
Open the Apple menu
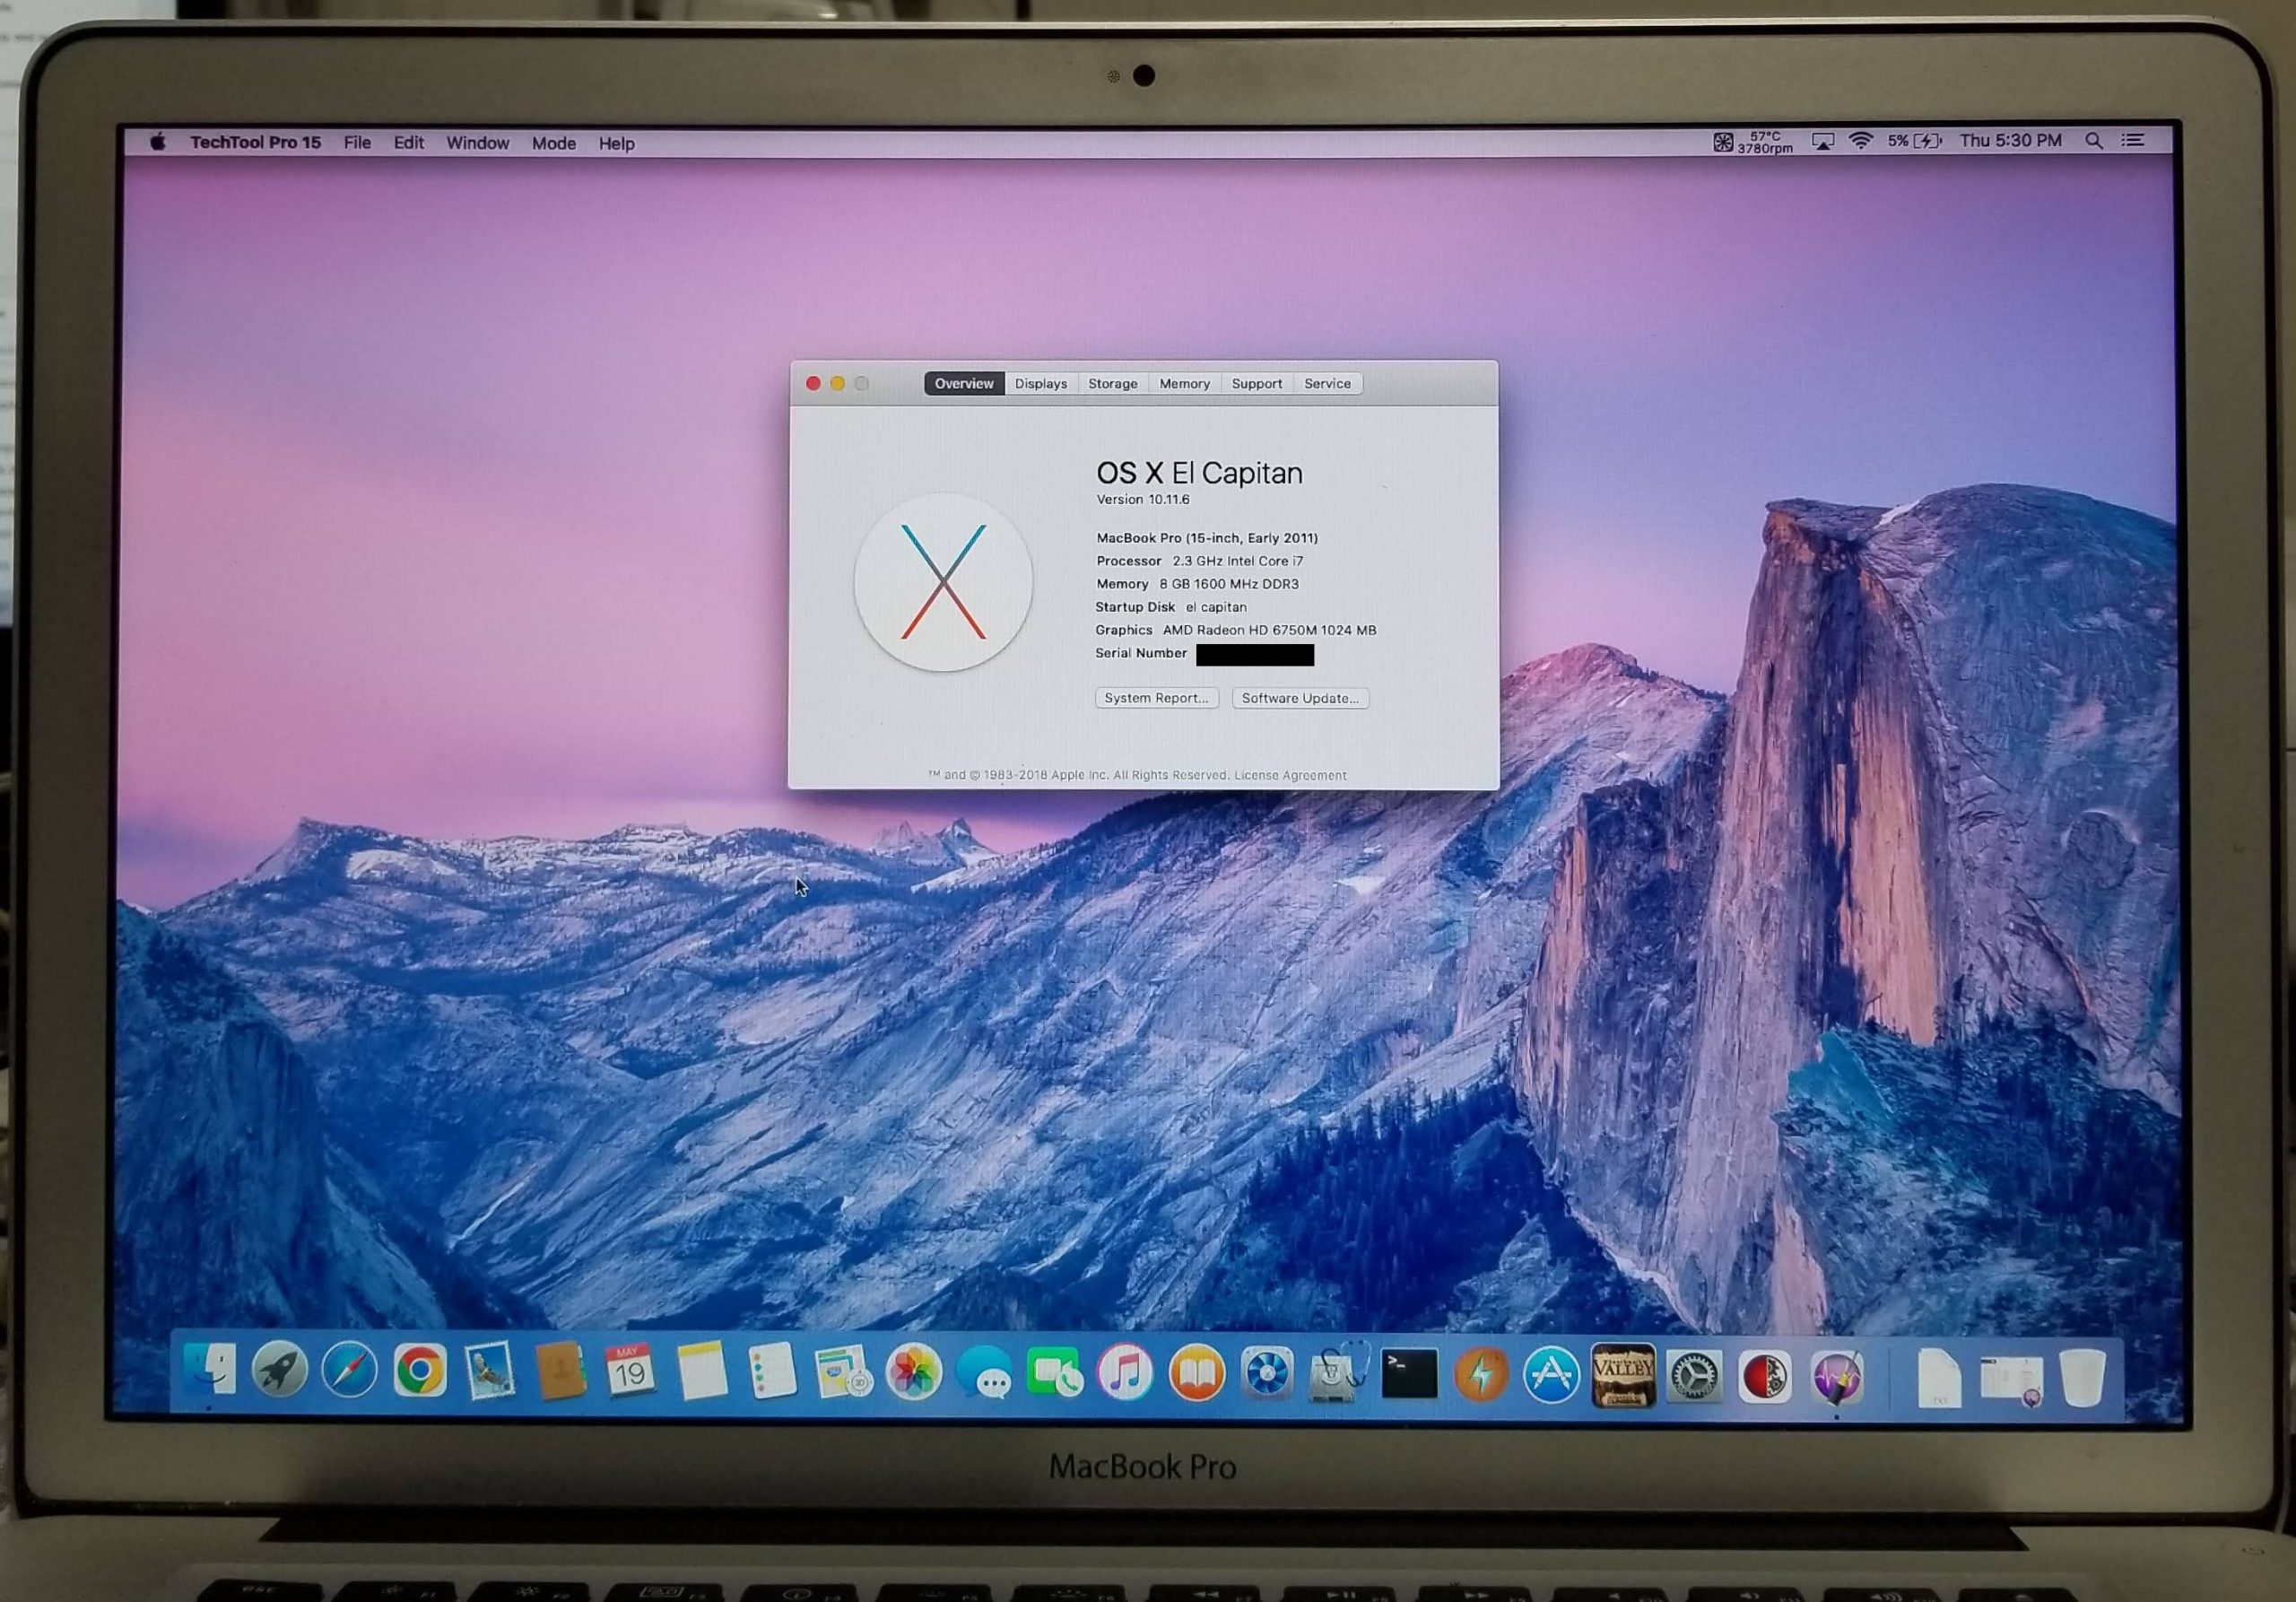click(x=158, y=142)
